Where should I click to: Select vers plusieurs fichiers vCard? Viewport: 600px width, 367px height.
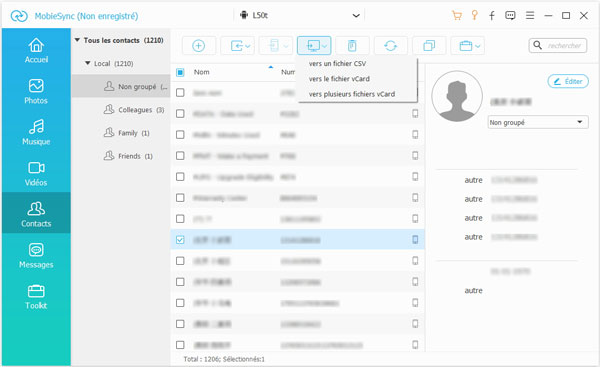click(x=352, y=94)
